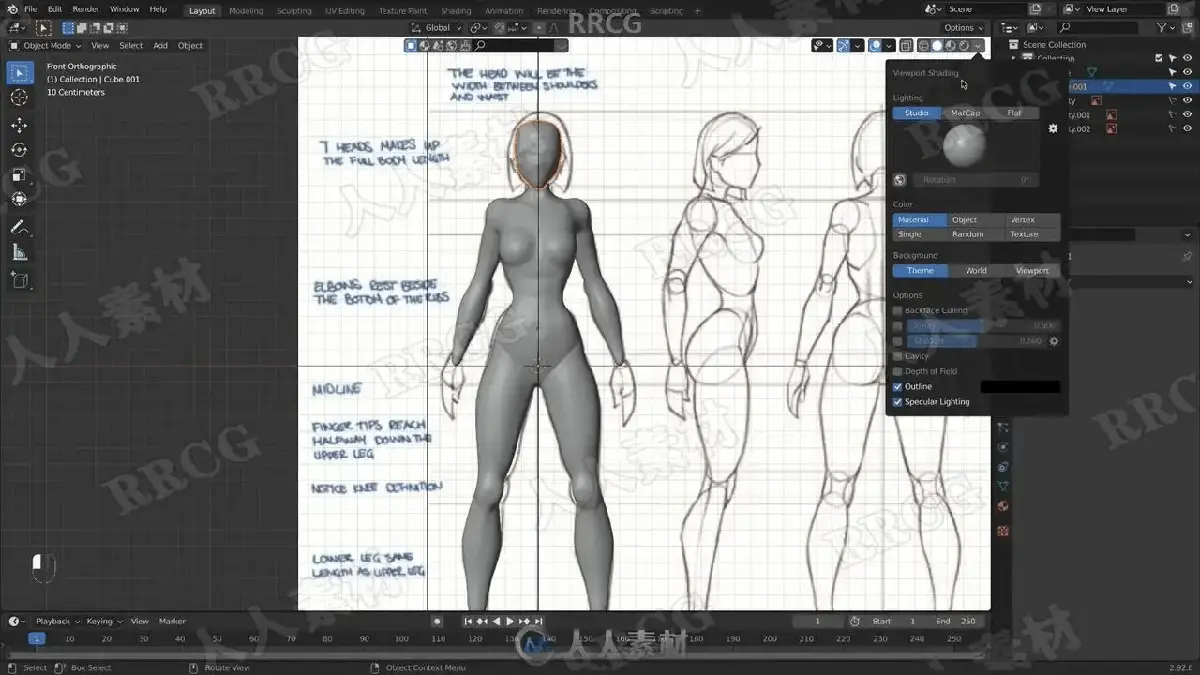The image size is (1200, 675).
Task: Select the Select Box tool
Action: 19,73
